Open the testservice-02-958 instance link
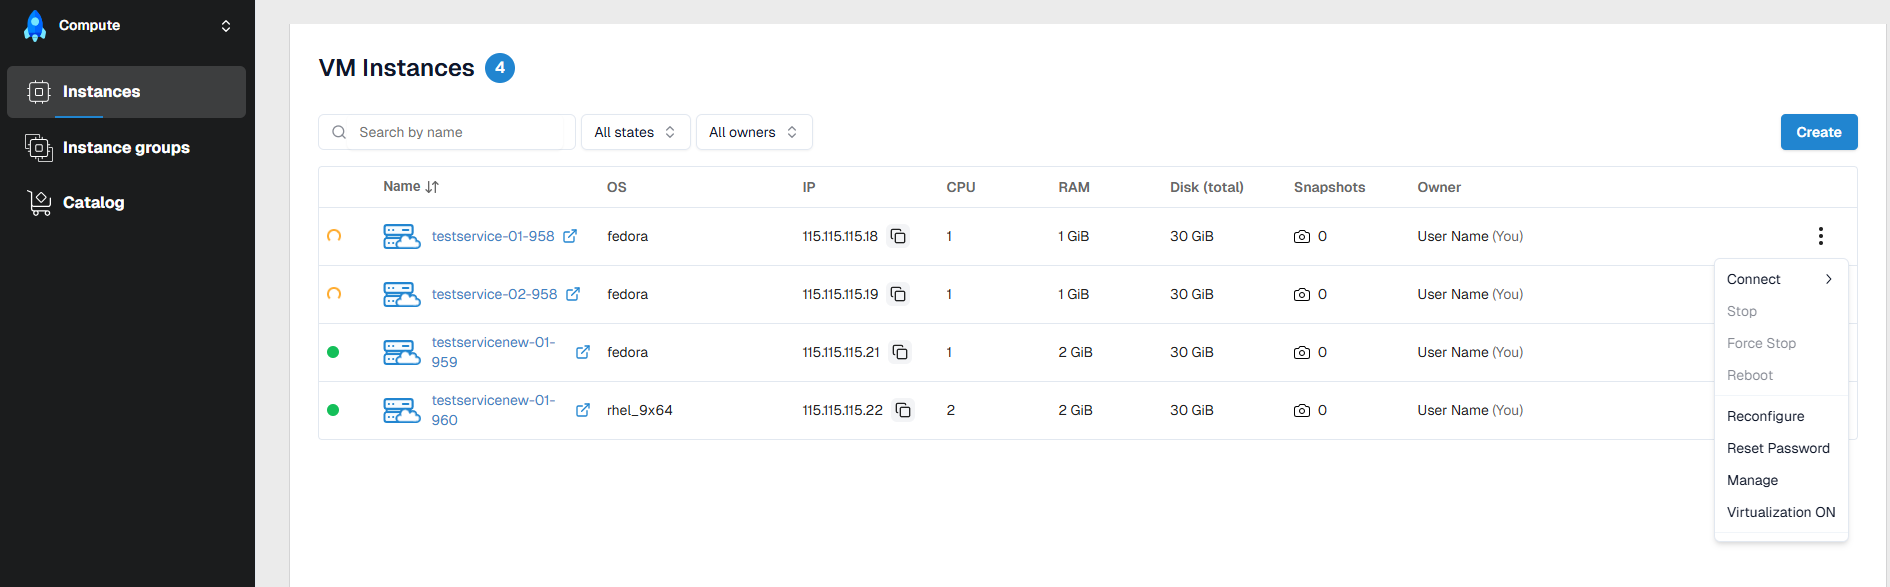Viewport: 1890px width, 587px height. pyautogui.click(x=494, y=294)
